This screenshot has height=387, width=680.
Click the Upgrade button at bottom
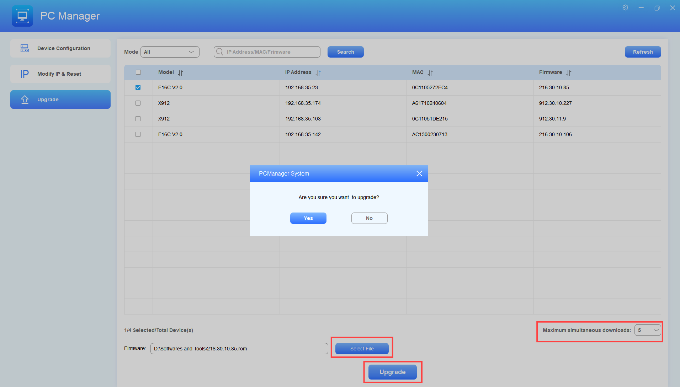click(392, 372)
